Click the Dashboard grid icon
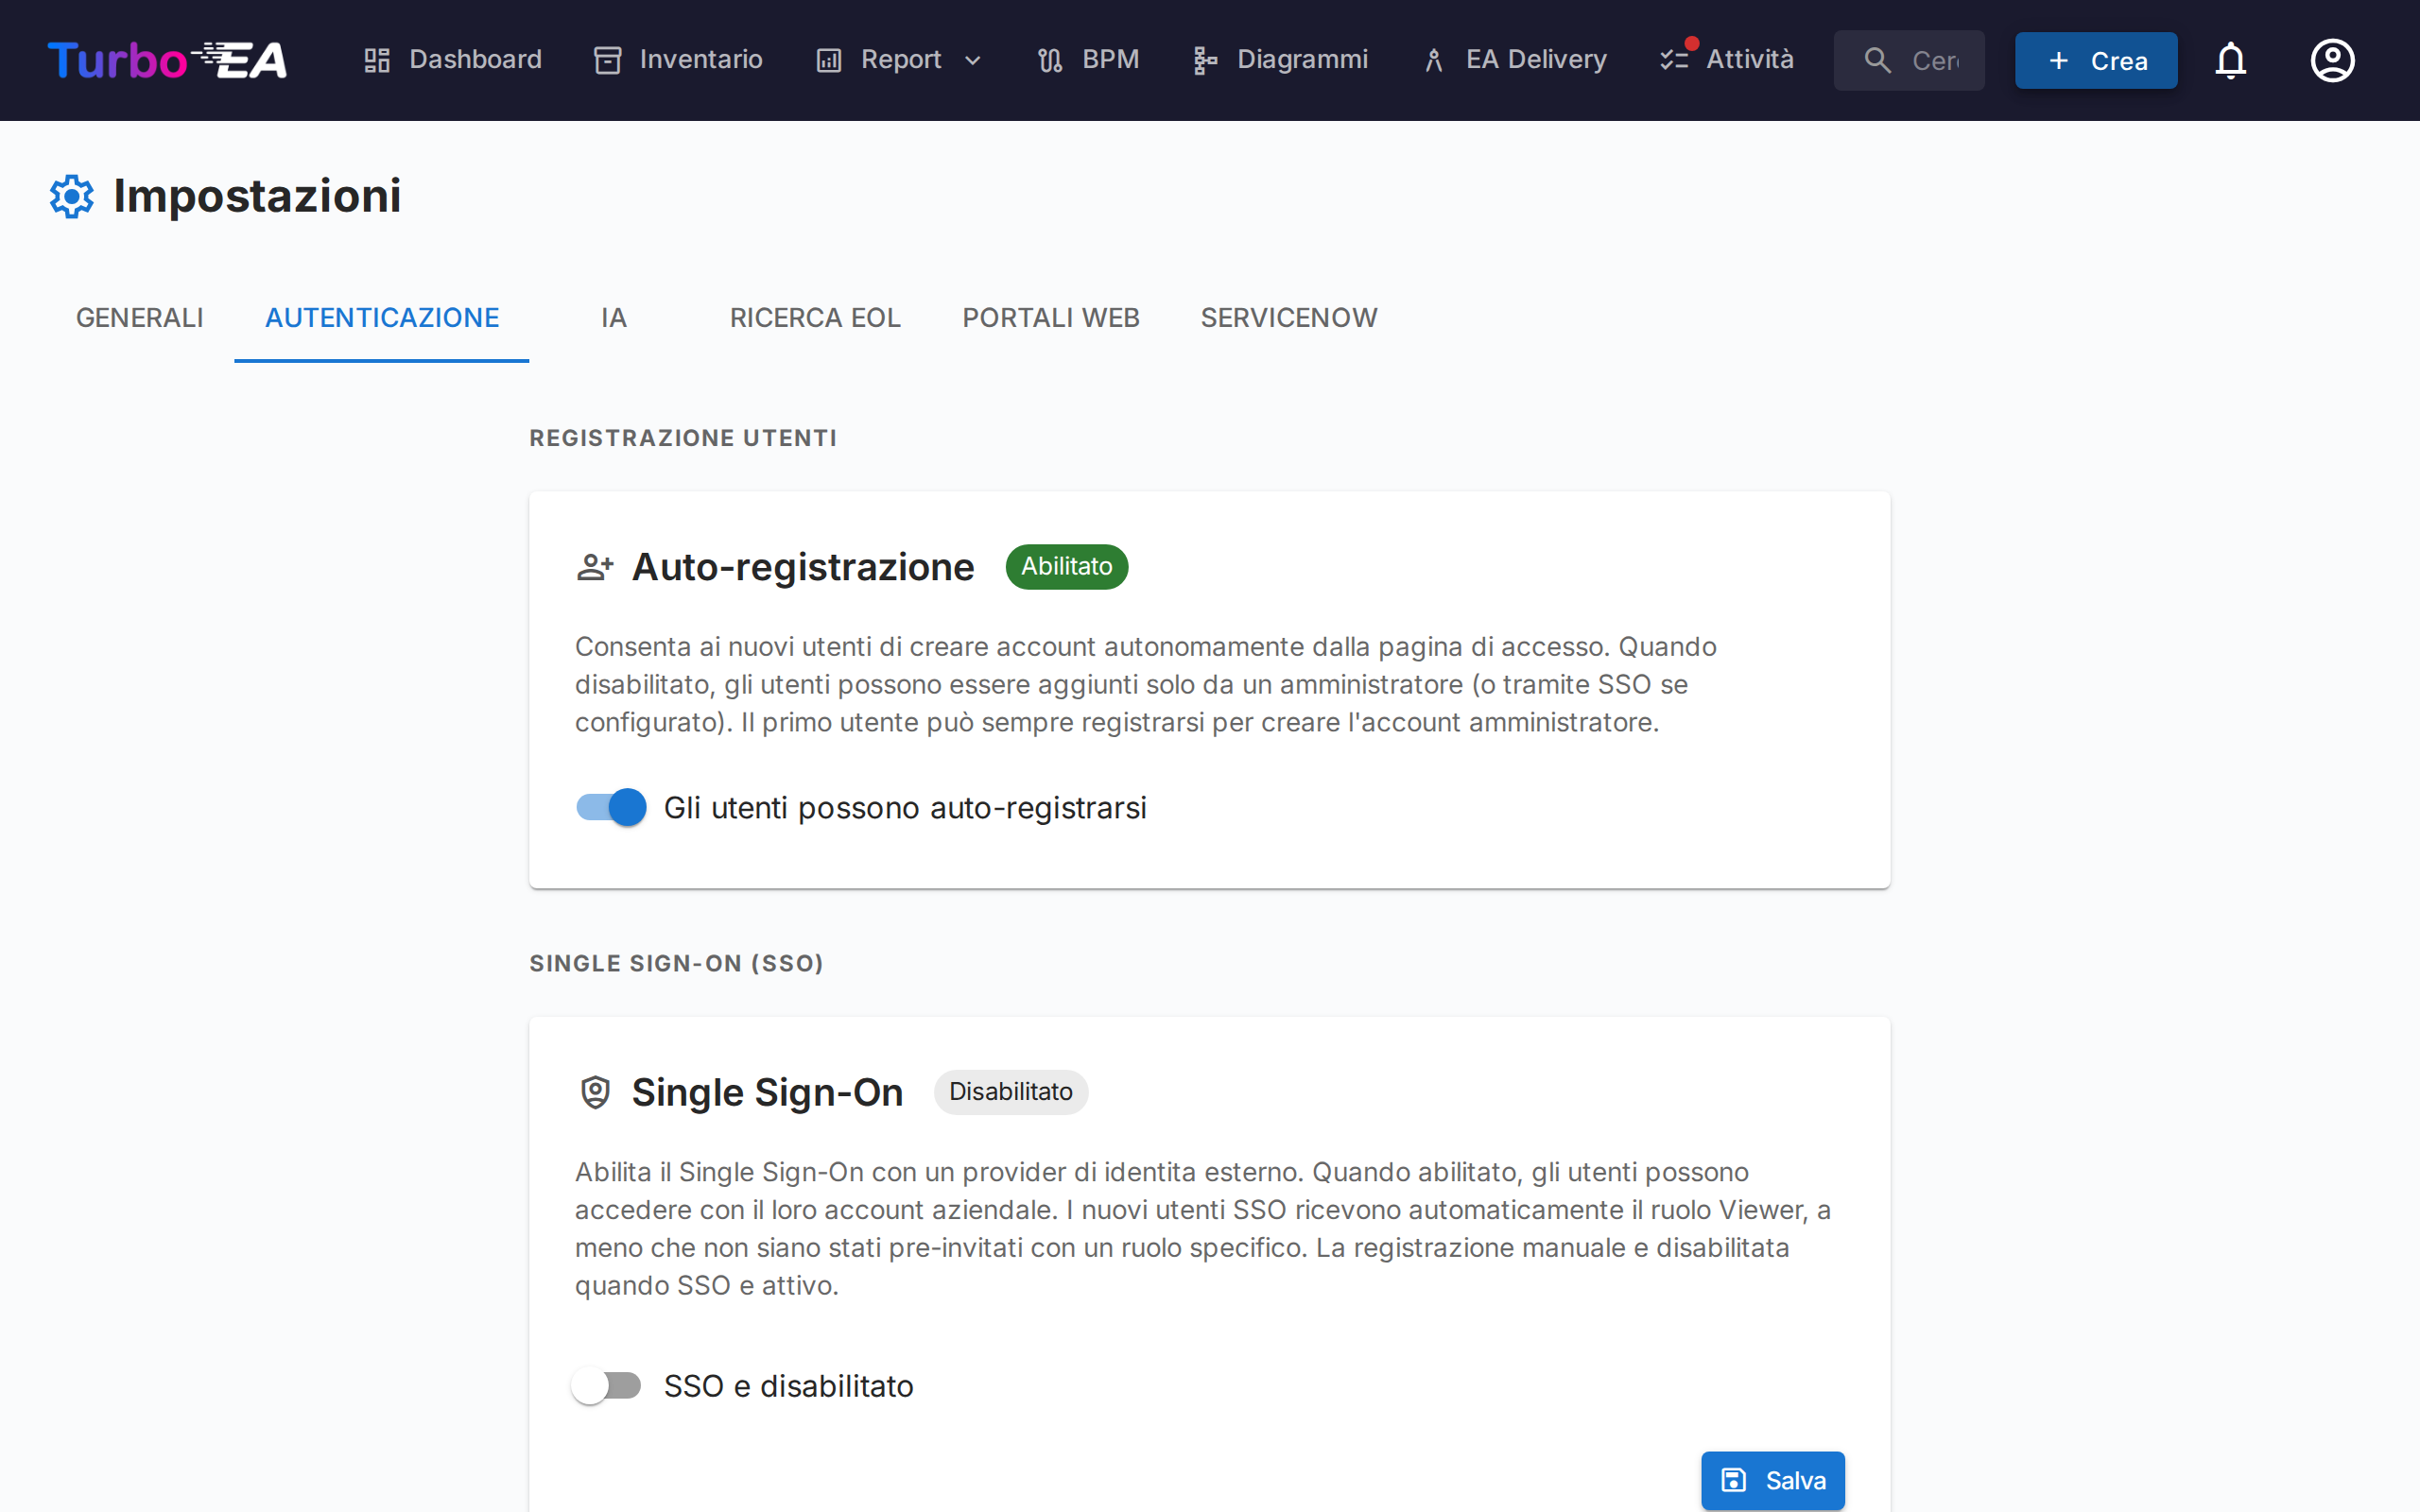The image size is (2420, 1512). click(377, 60)
